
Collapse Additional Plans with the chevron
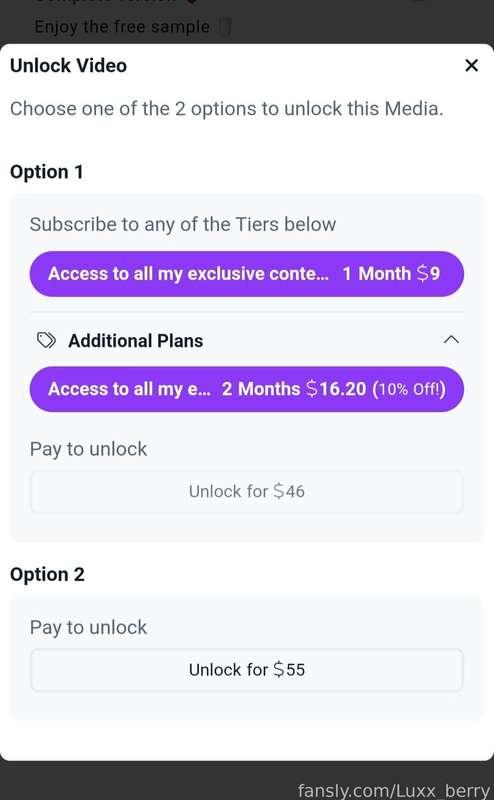[451, 339]
